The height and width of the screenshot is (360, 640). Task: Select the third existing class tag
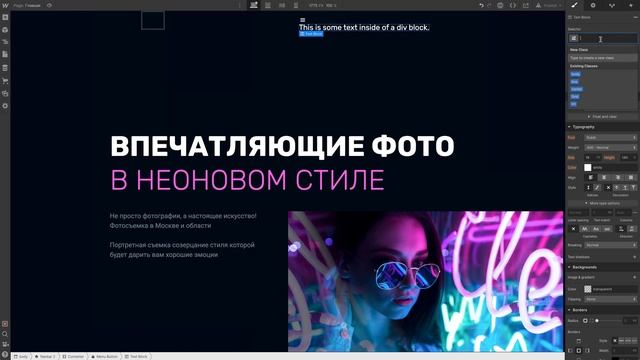pyautogui.click(x=576, y=89)
